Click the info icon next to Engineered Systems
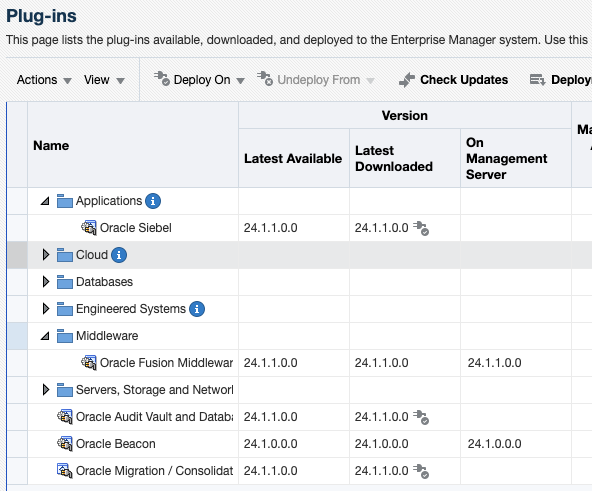The height and width of the screenshot is (491, 592). tap(197, 309)
